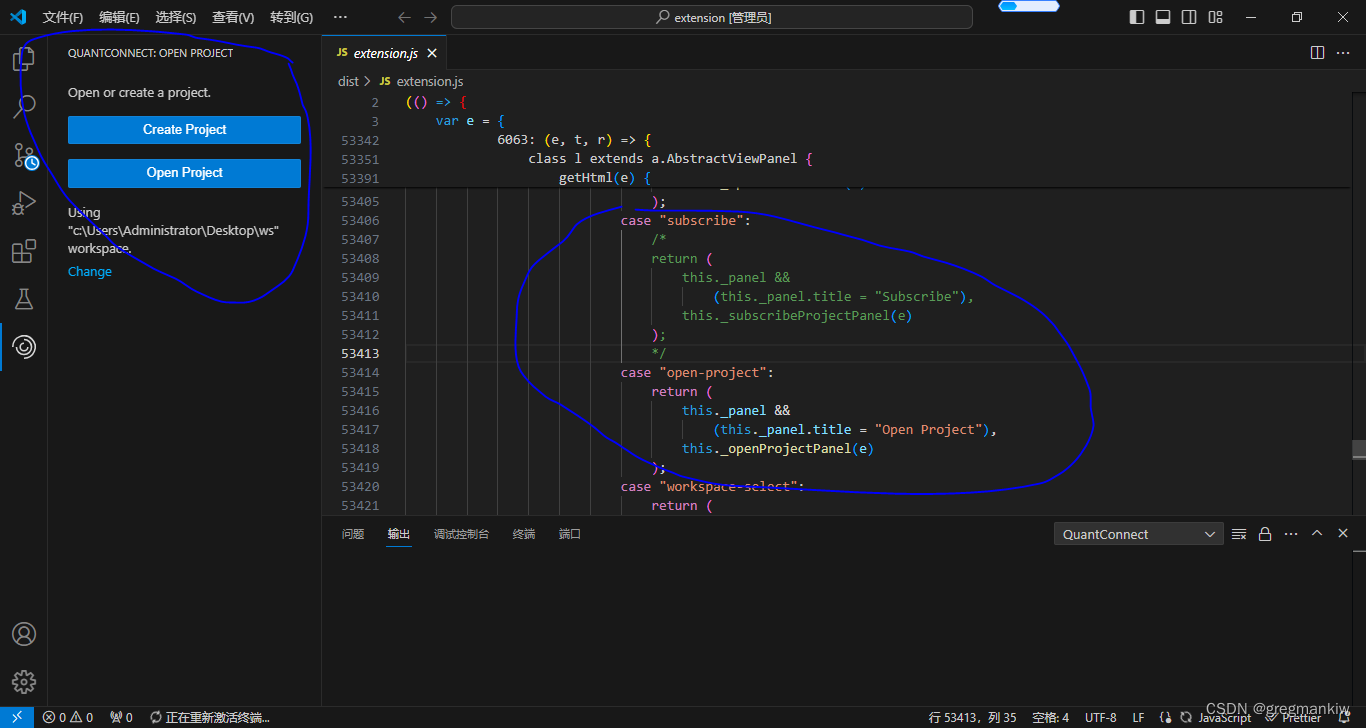The height and width of the screenshot is (728, 1366).
Task: Click the 行 53413, 列 35 cursor position
Action: click(x=973, y=717)
